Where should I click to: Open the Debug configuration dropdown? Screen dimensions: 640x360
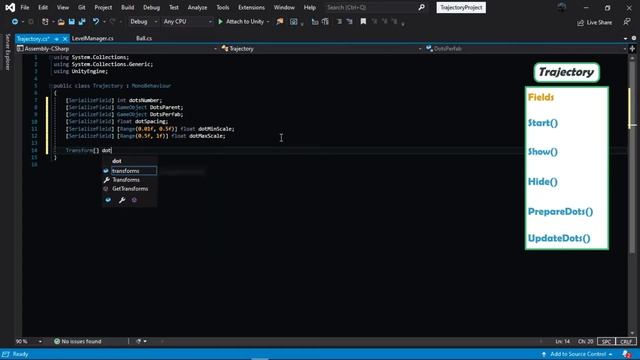143,22
